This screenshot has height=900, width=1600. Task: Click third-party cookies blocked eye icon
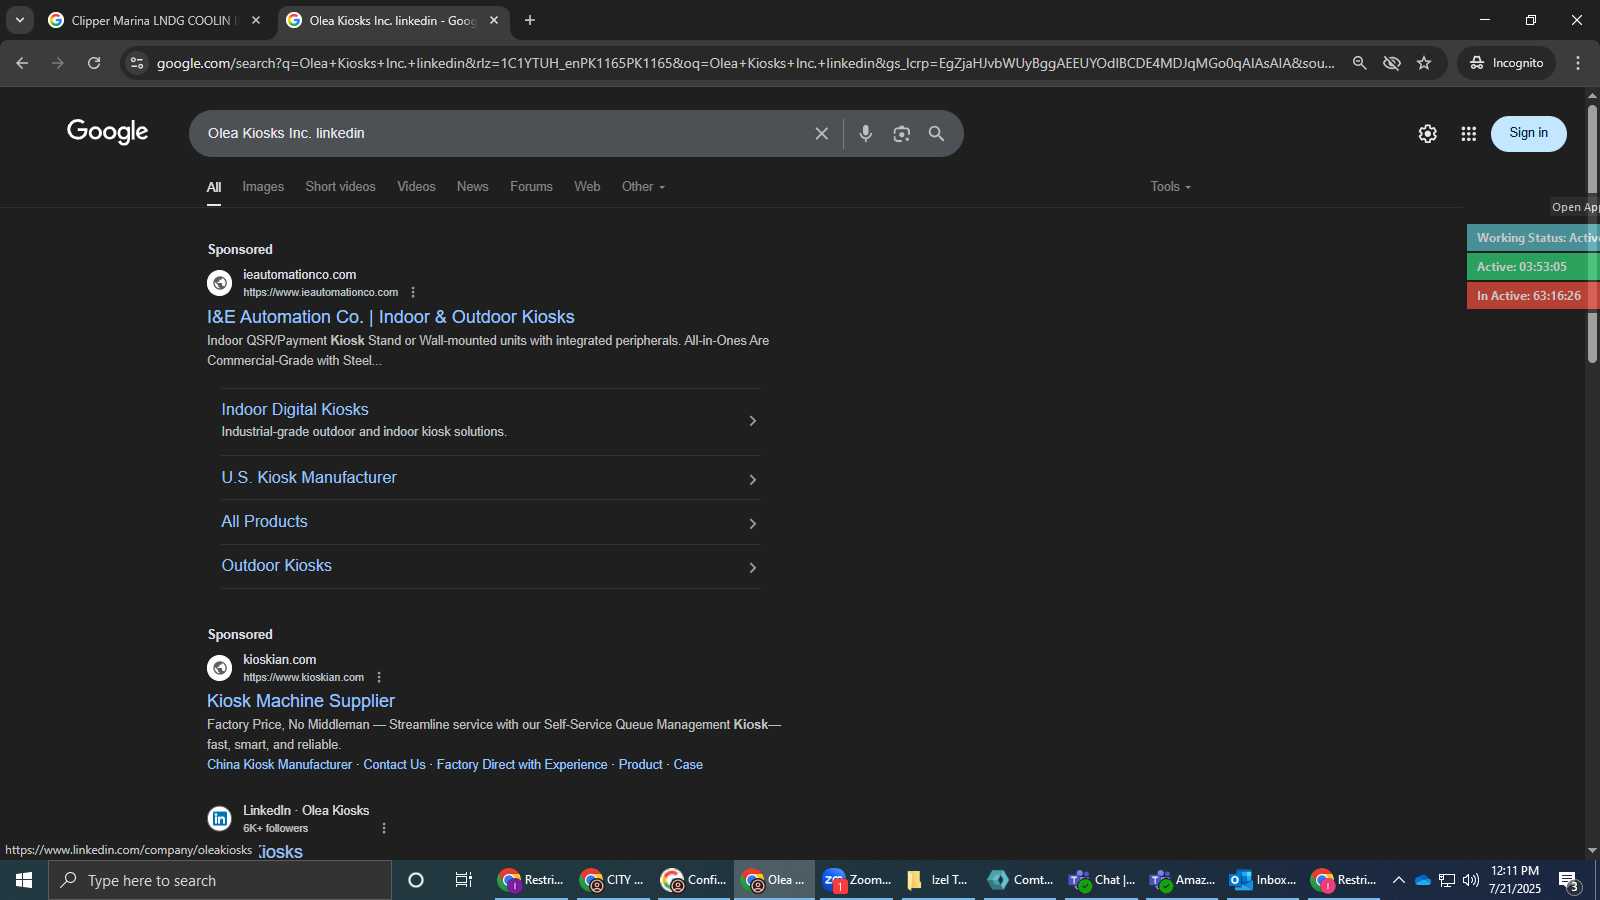point(1391,63)
